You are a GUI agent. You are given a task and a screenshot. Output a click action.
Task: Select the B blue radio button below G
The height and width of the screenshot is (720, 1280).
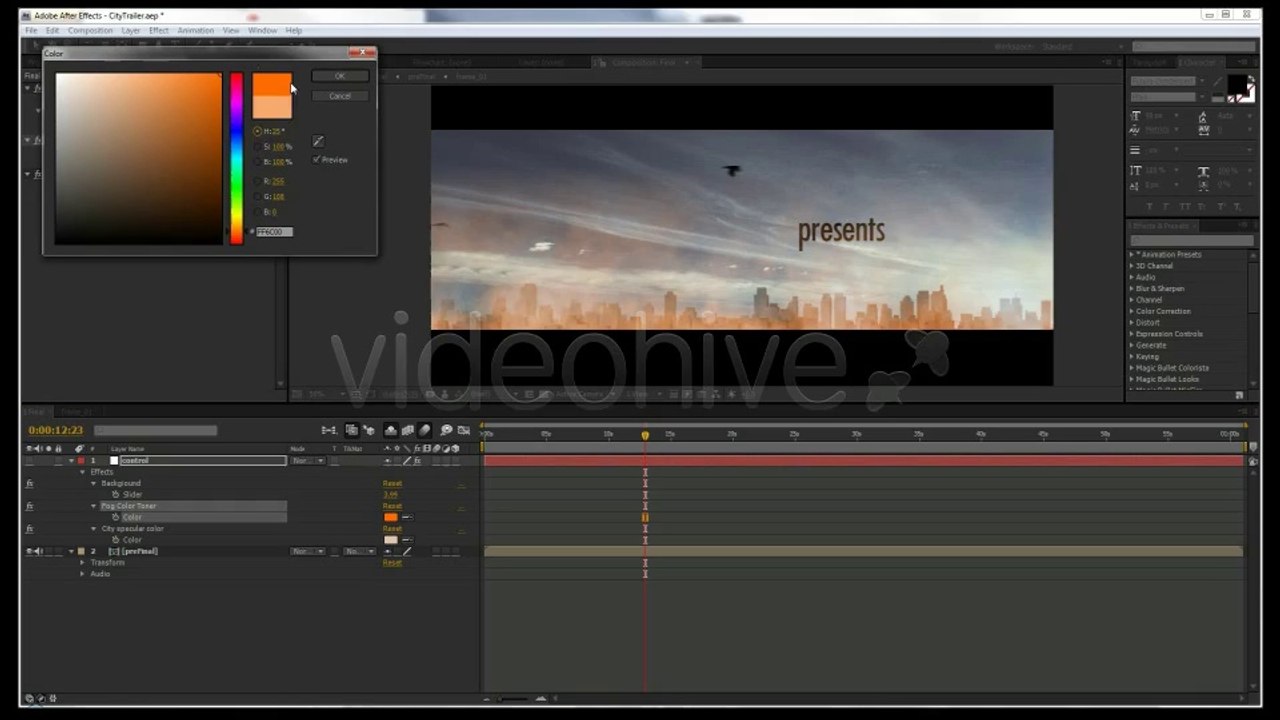(257, 212)
